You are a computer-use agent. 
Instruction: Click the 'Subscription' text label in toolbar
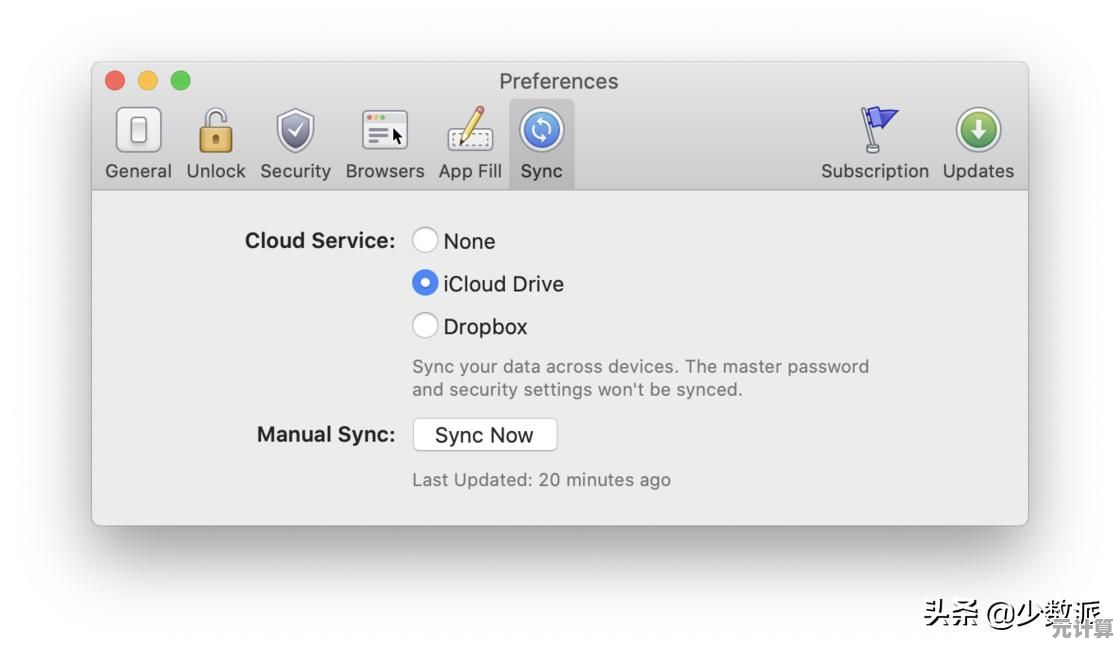(875, 171)
